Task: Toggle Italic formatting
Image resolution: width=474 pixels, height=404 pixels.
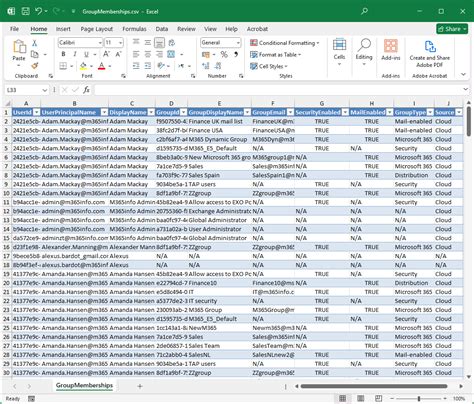Action: pyautogui.click(x=75, y=54)
